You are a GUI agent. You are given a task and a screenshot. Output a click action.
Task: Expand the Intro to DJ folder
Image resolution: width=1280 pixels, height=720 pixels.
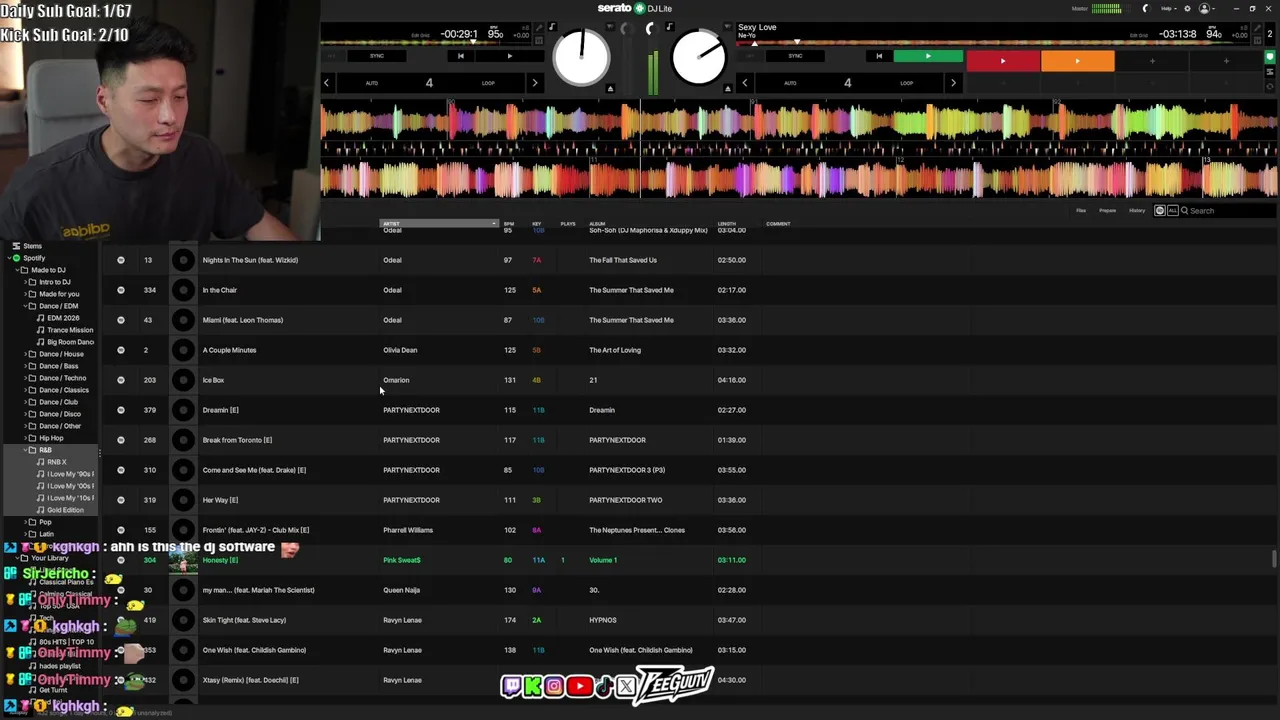[27, 282]
